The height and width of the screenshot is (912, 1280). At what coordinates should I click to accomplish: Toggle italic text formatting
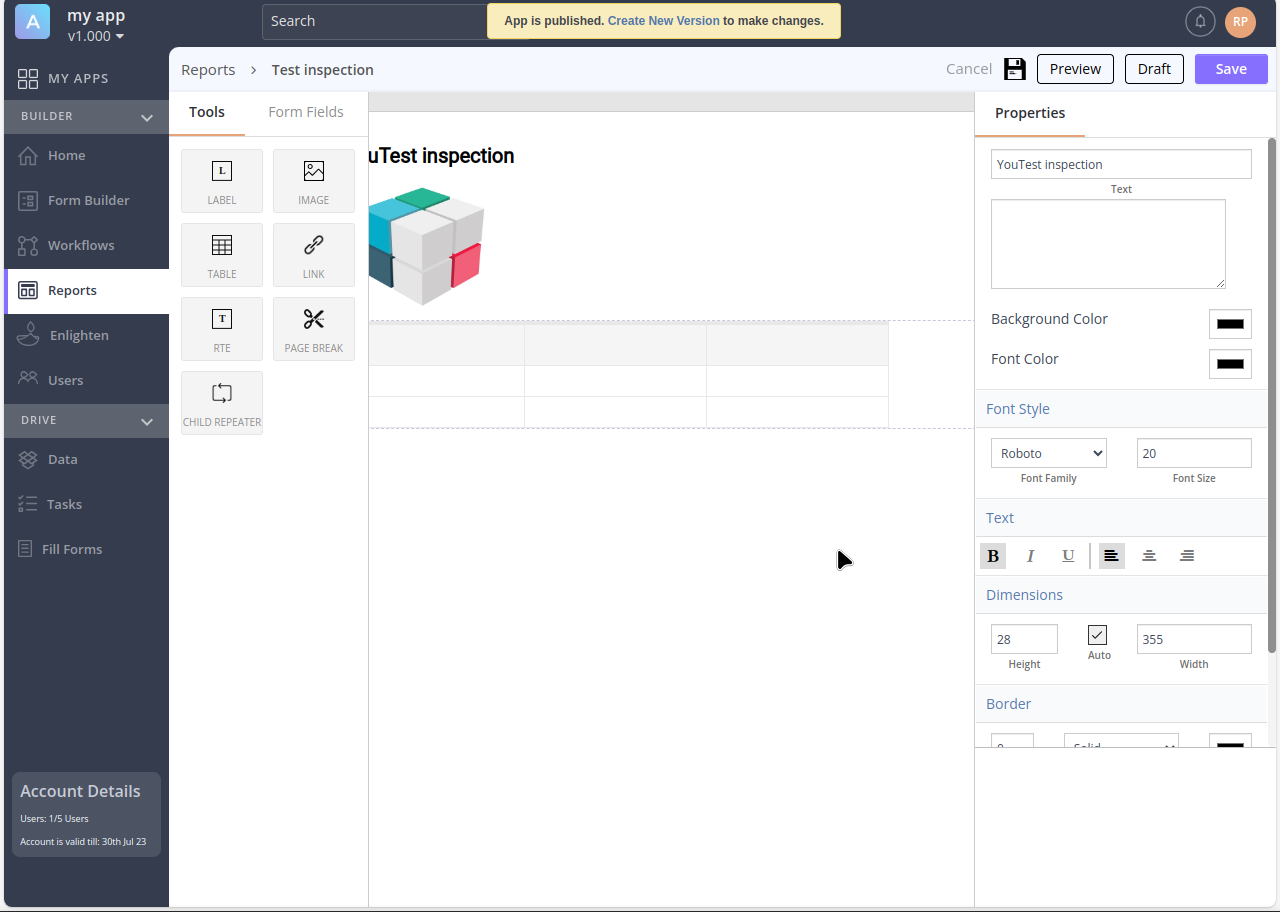pyautogui.click(x=1030, y=556)
